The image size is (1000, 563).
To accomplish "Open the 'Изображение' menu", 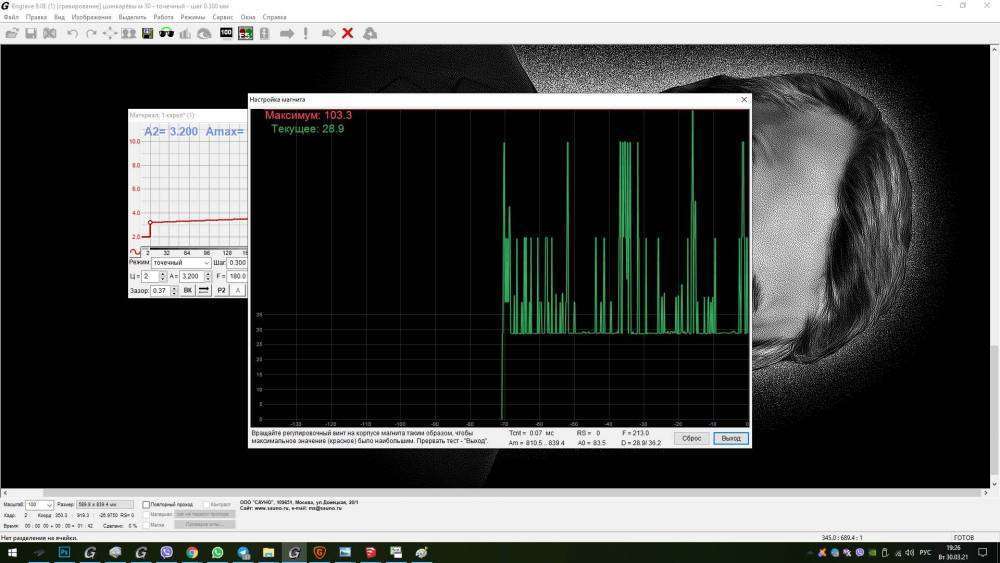I will (x=91, y=17).
